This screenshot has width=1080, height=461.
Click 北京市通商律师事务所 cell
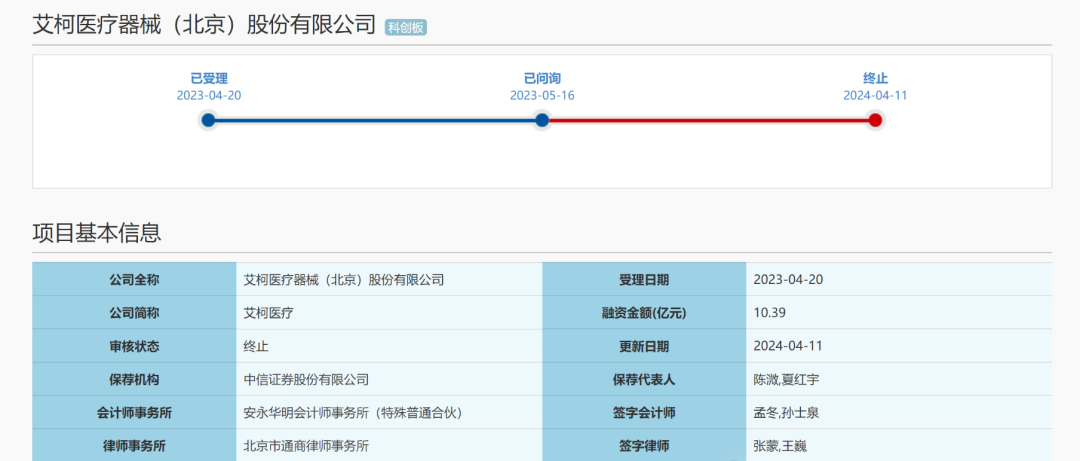389,445
